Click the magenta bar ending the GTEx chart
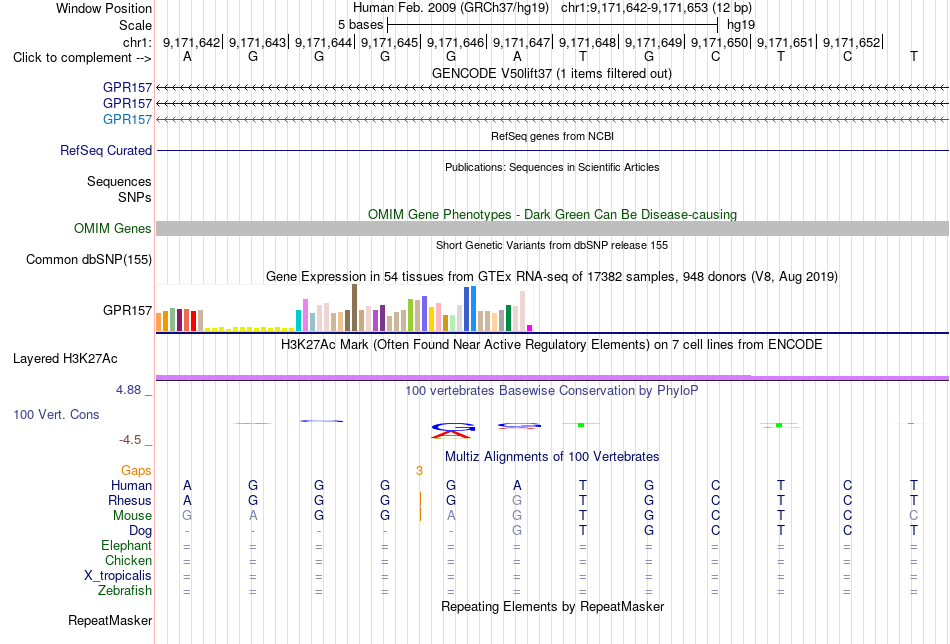The height and width of the screenshot is (644, 950). click(x=530, y=328)
